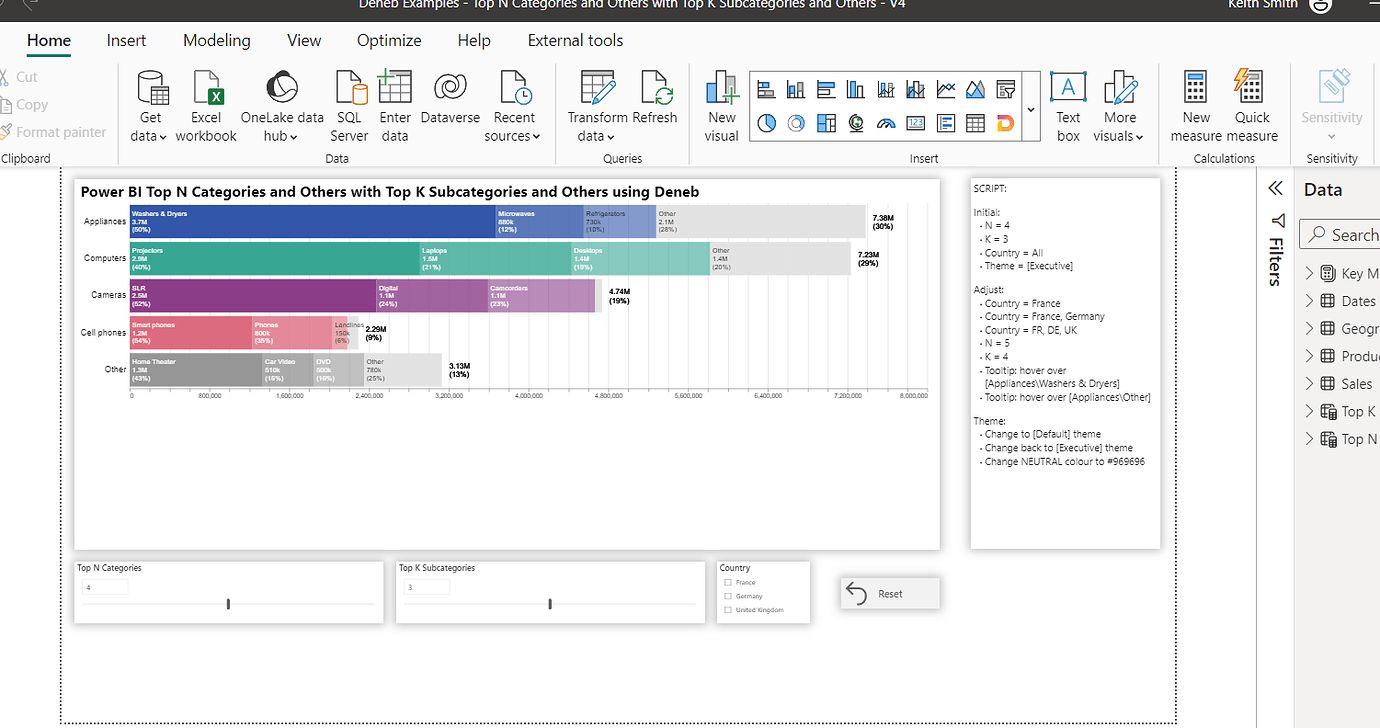
Task: Open SQL Server data source
Action: pyautogui.click(x=350, y=89)
